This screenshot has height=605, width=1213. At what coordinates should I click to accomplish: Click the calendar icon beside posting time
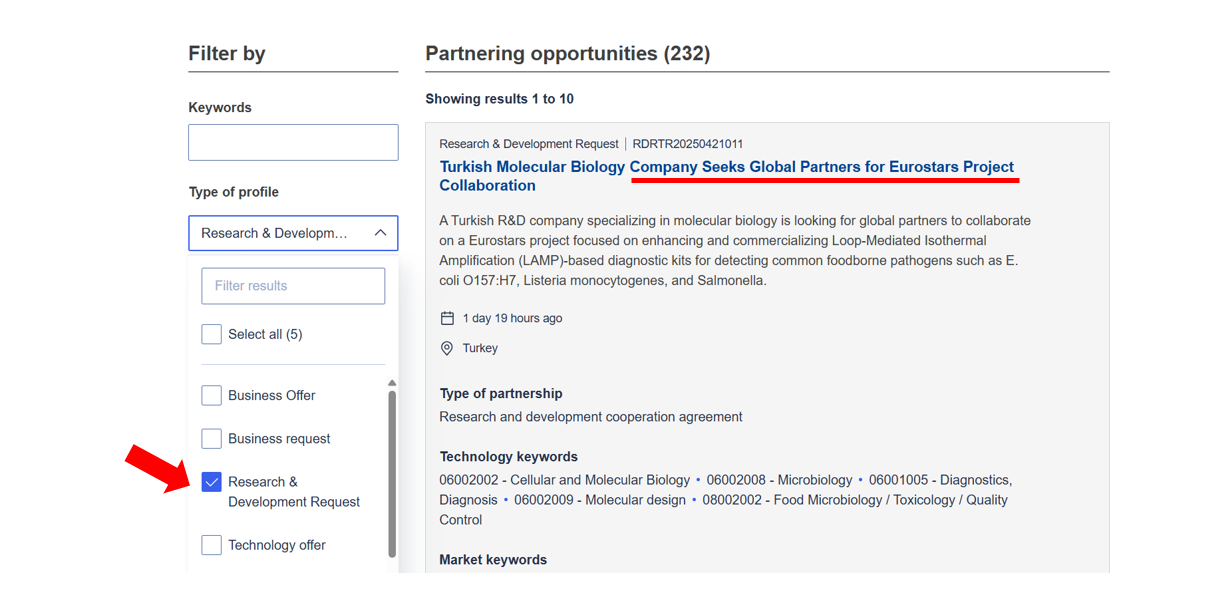447,318
